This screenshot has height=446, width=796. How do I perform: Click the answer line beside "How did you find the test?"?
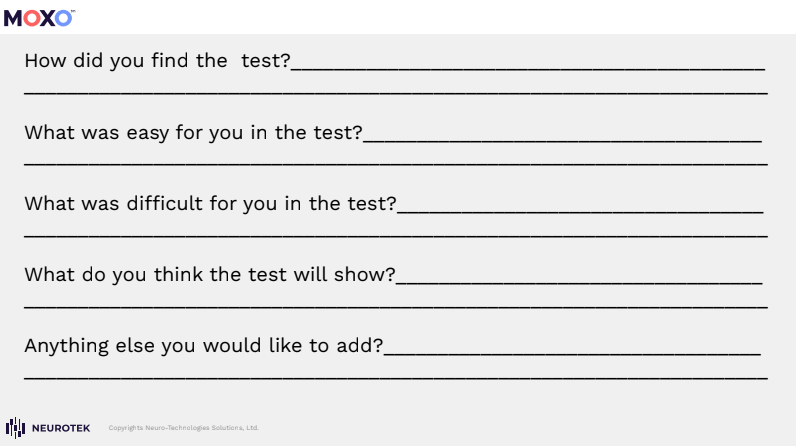528,66
